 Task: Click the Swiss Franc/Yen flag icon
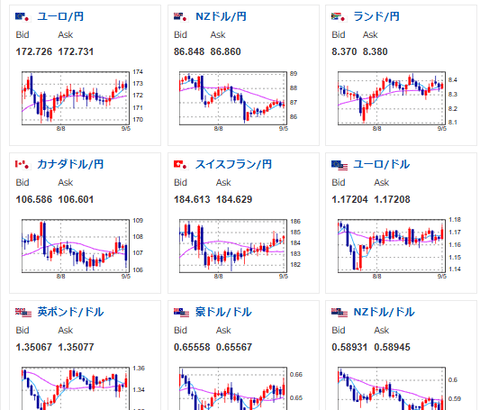tap(181, 164)
